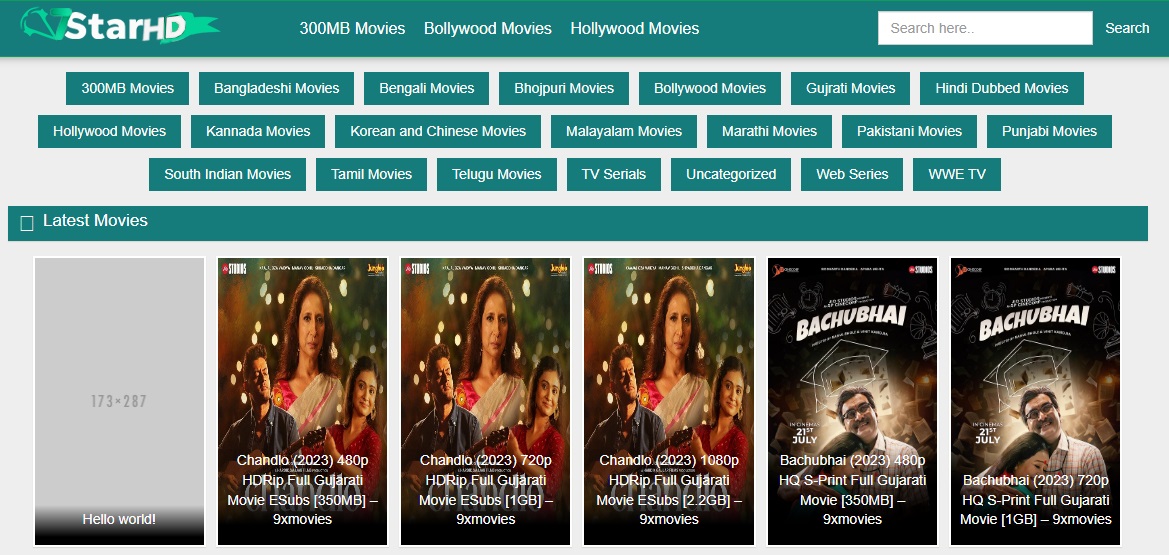The width and height of the screenshot is (1169, 555).
Task: Open the Hello world! placeholder post
Action: point(119,401)
